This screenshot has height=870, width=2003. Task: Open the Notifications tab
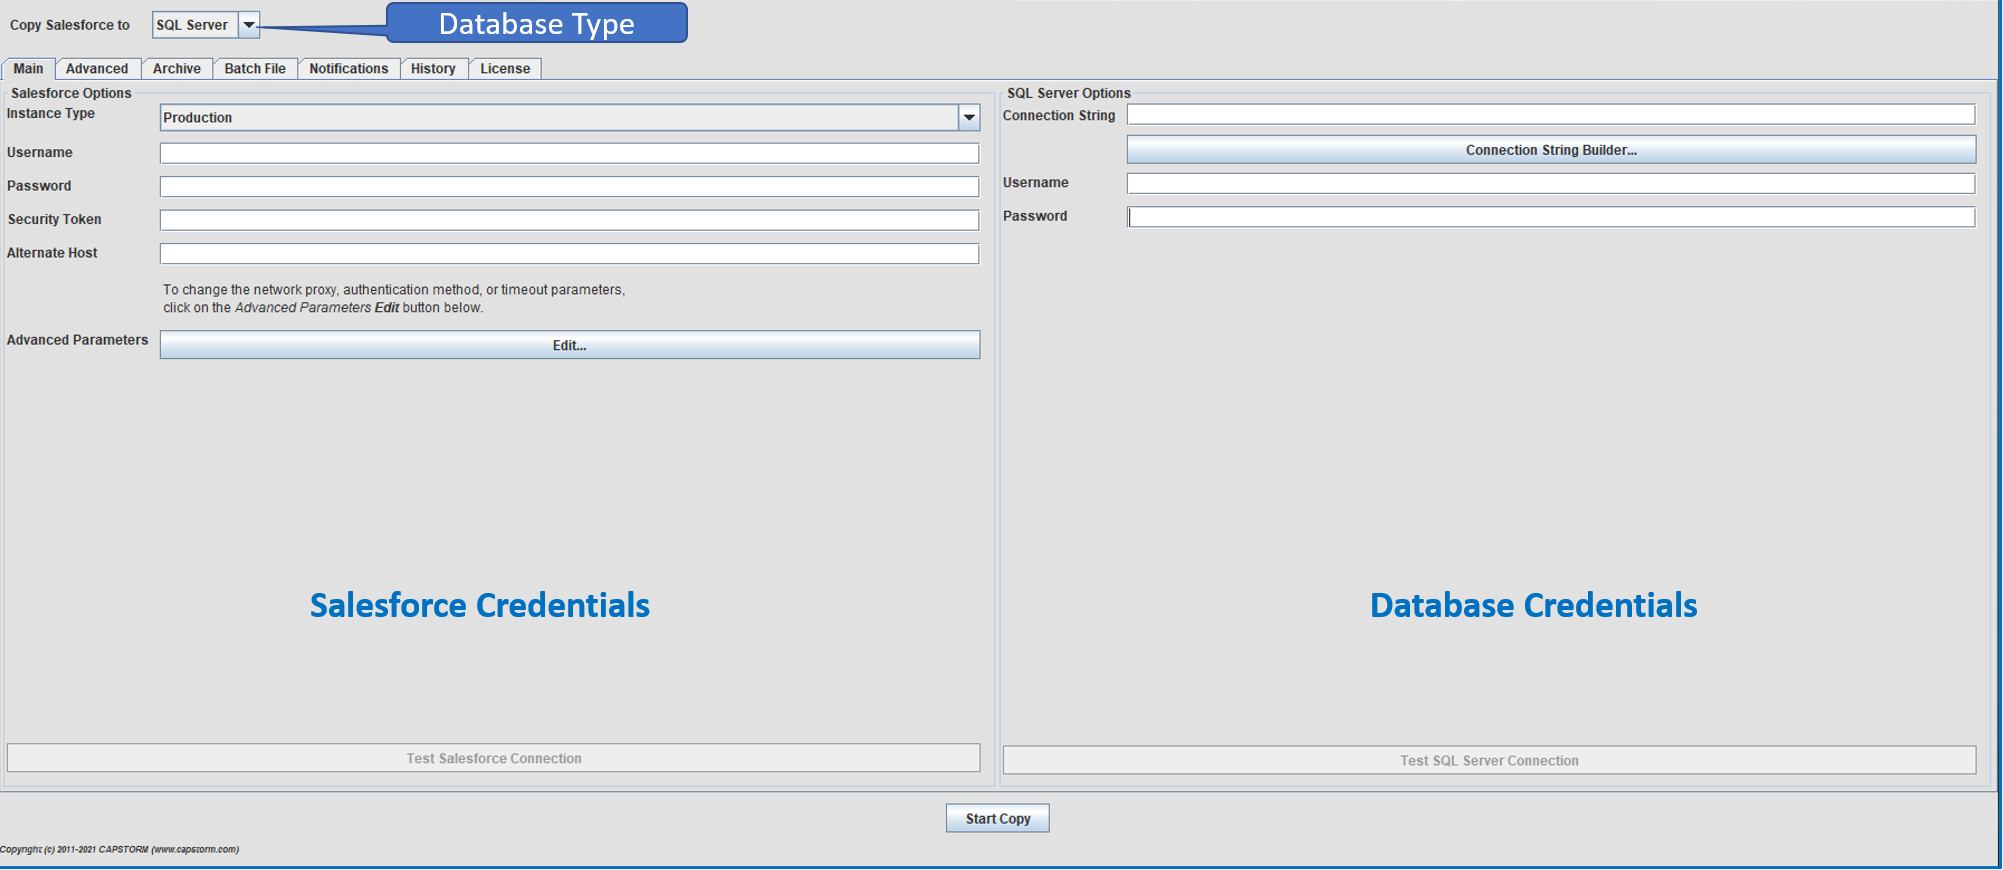pyautogui.click(x=349, y=69)
